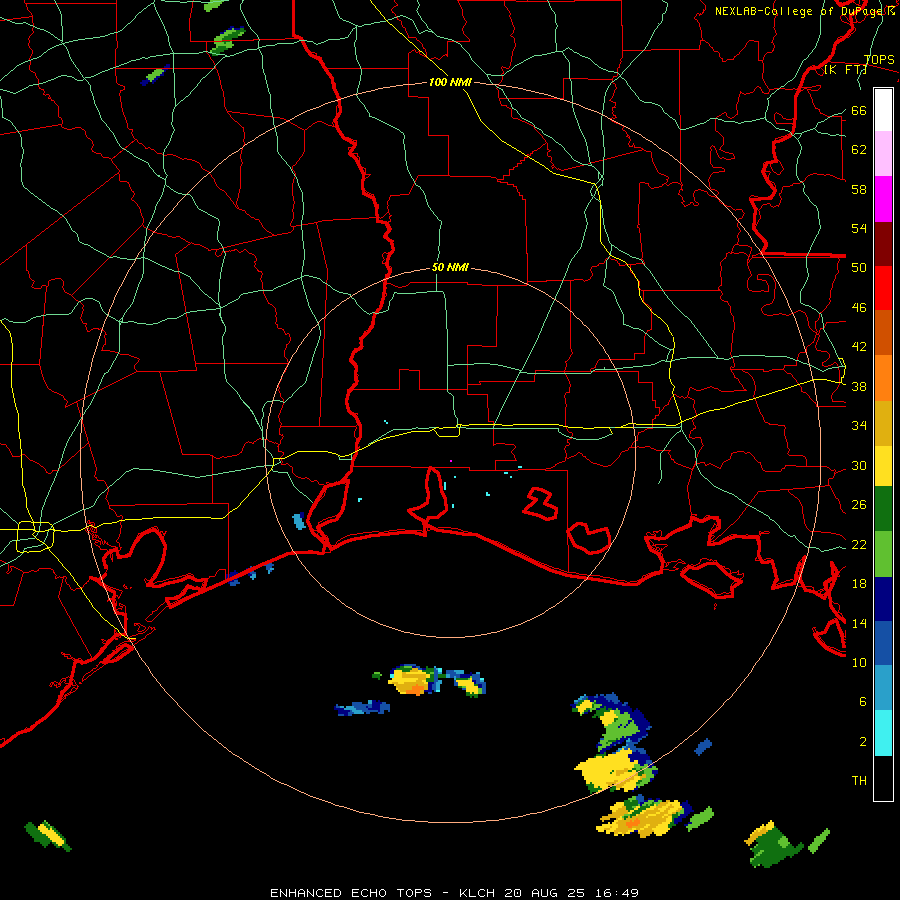Click the tiny magenta echo pixel inside 50 NMI ring
900x900 pixels.
click(451, 461)
